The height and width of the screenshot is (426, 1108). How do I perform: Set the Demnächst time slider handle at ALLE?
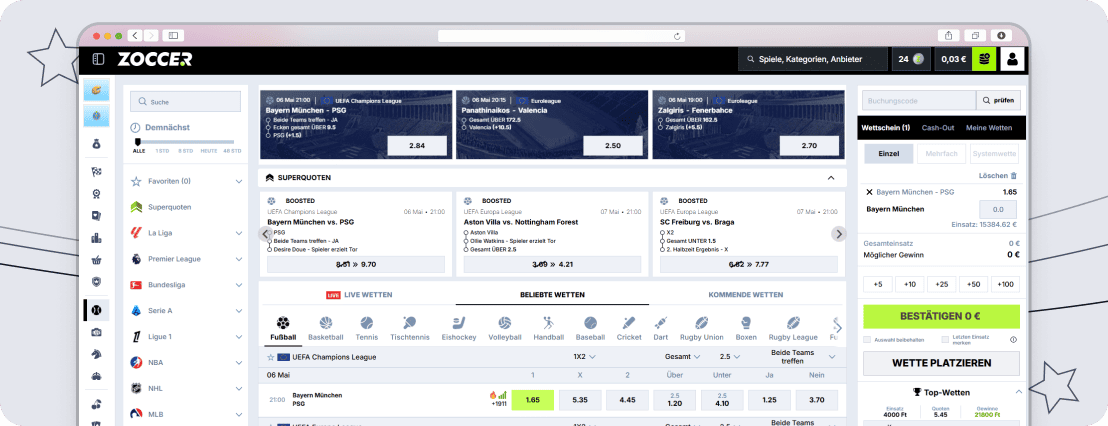137,142
